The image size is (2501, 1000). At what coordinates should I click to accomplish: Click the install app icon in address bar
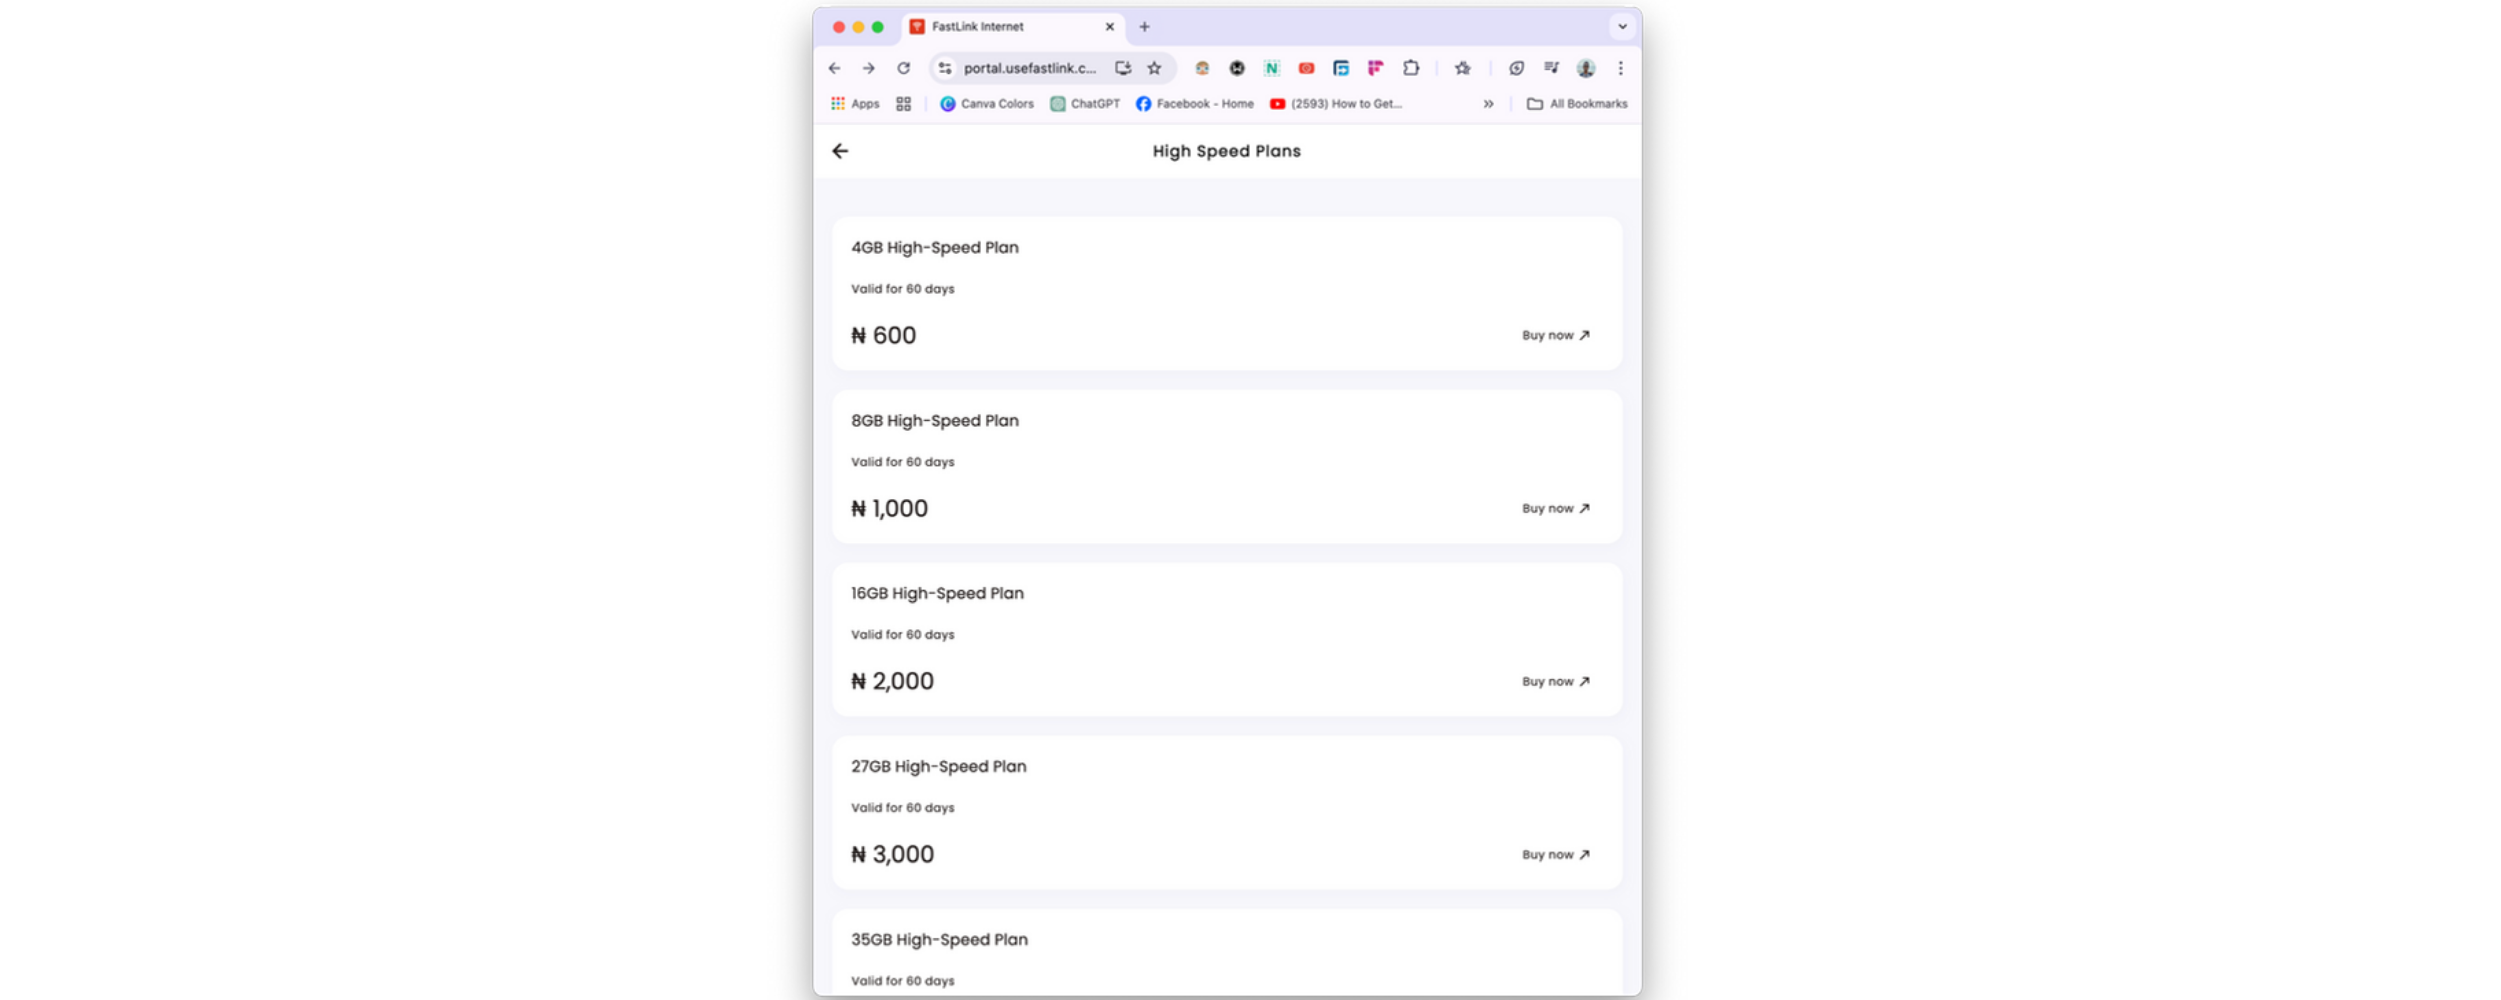tap(1123, 68)
